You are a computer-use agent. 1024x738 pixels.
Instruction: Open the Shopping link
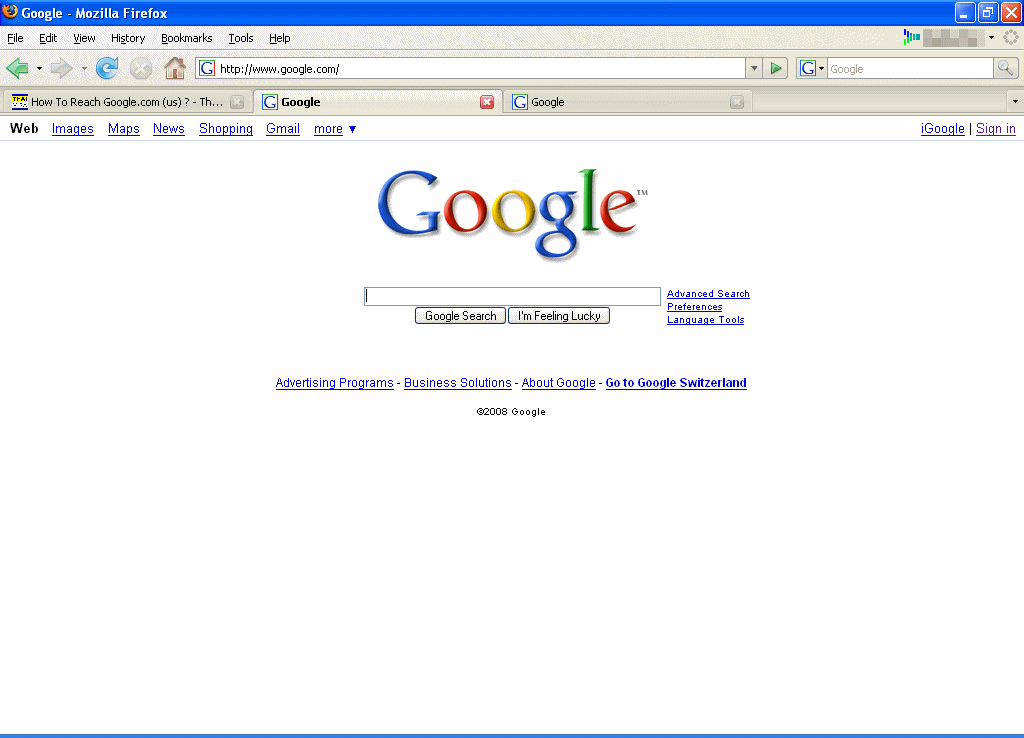click(226, 129)
